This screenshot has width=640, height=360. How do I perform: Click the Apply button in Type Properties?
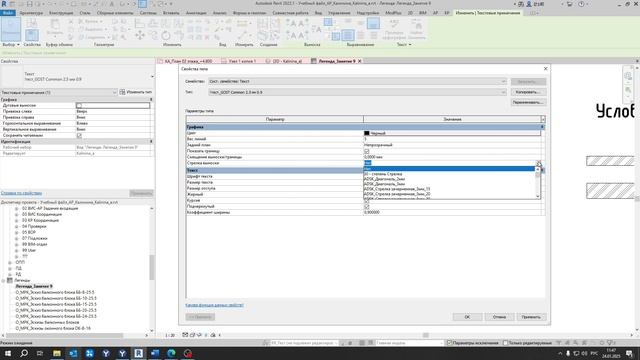531,317
